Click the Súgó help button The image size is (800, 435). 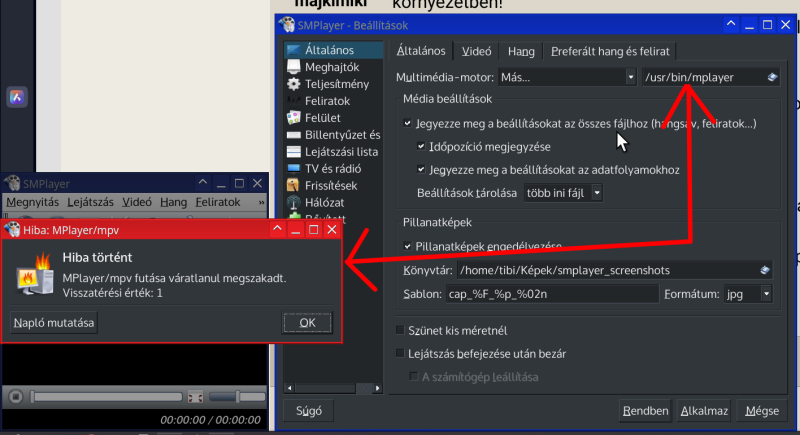coord(309,411)
